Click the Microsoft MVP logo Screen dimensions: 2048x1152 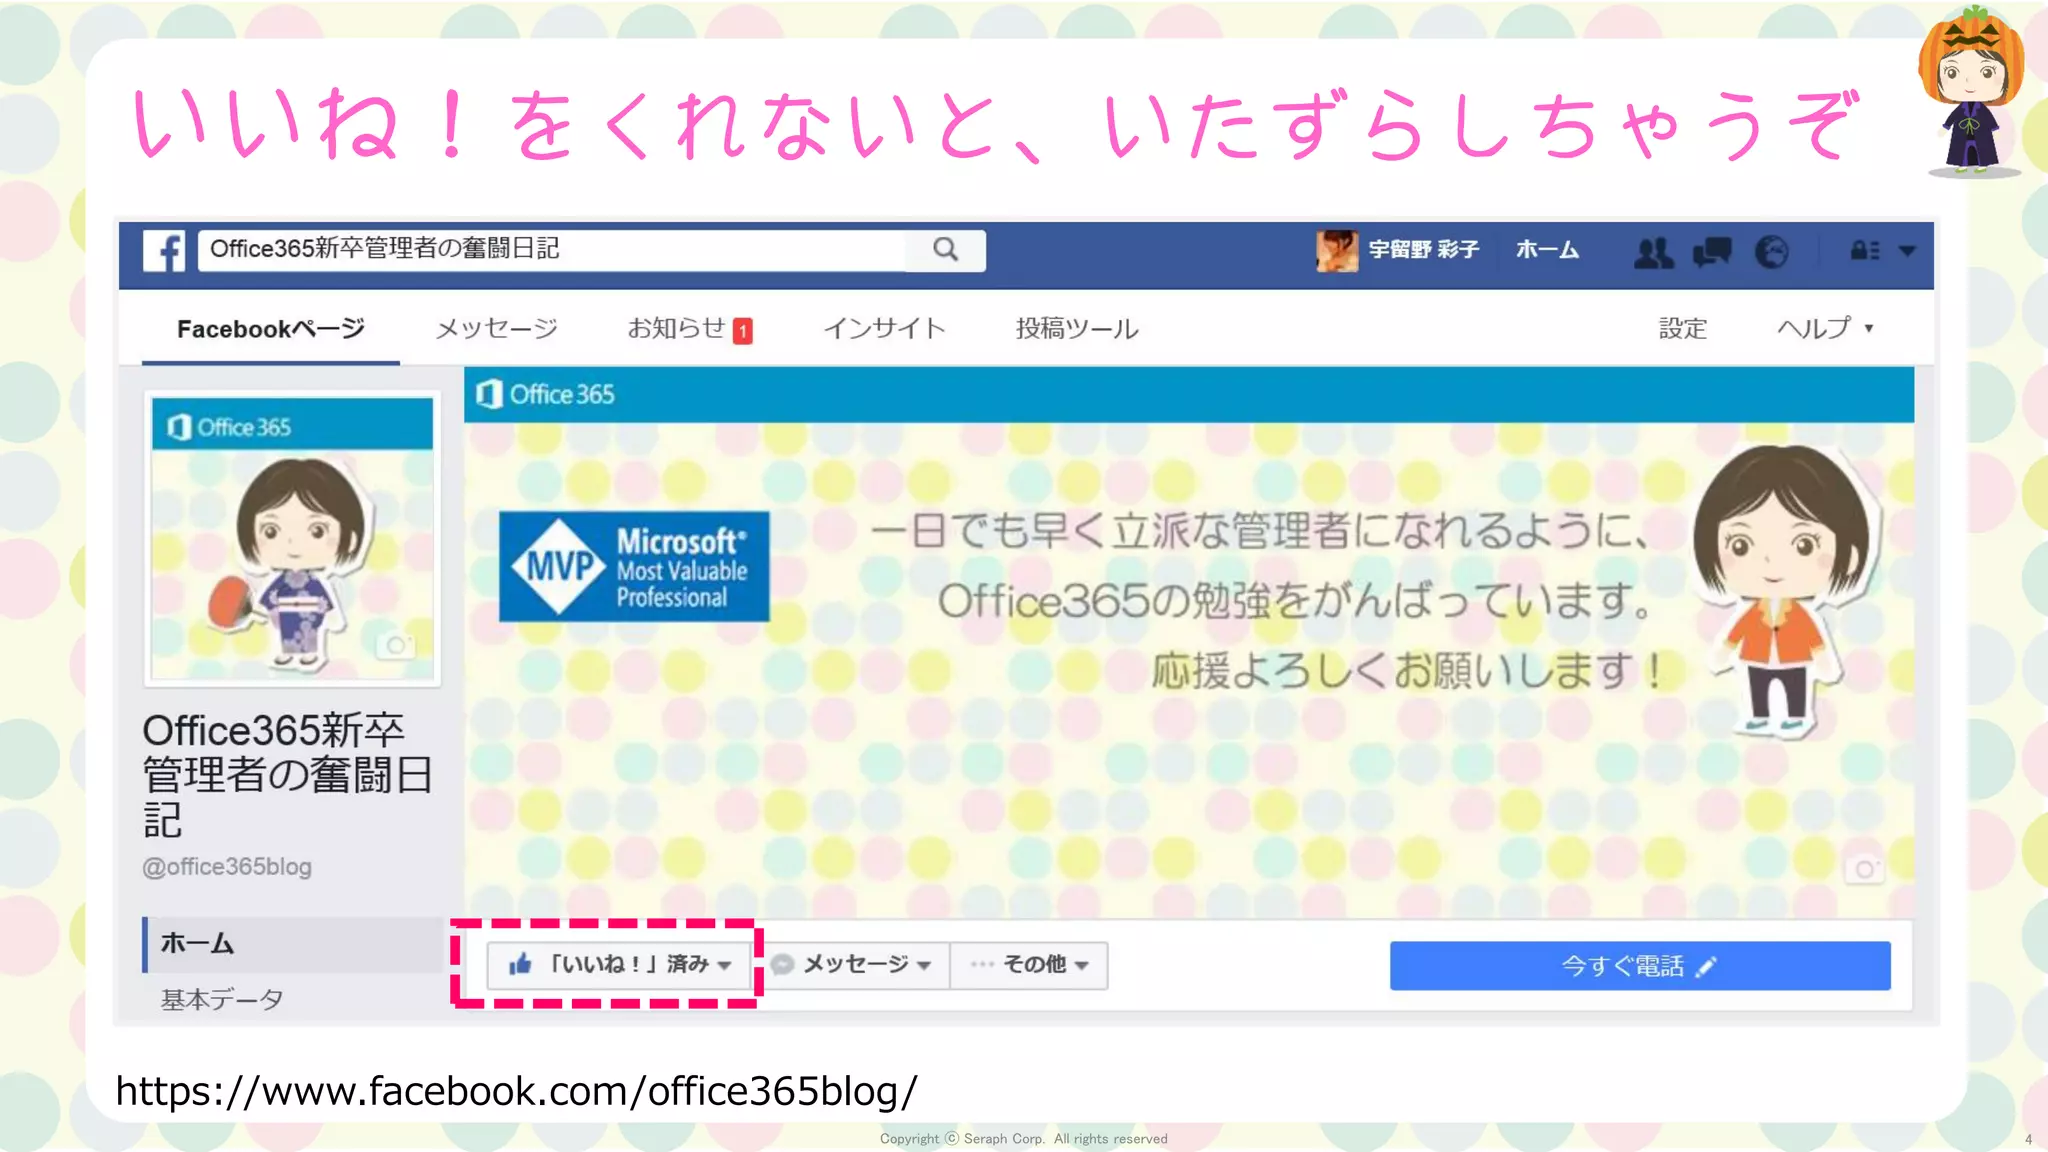pos(634,567)
